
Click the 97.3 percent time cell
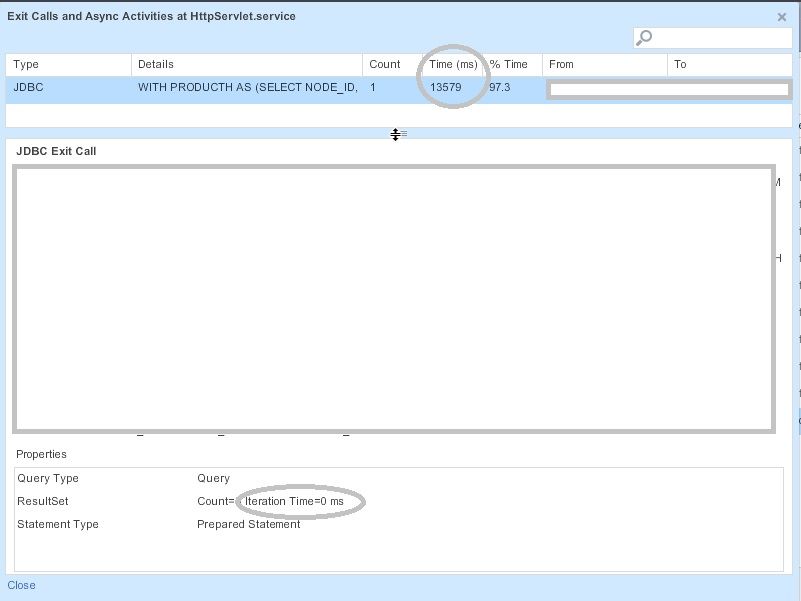pyautogui.click(x=500, y=88)
